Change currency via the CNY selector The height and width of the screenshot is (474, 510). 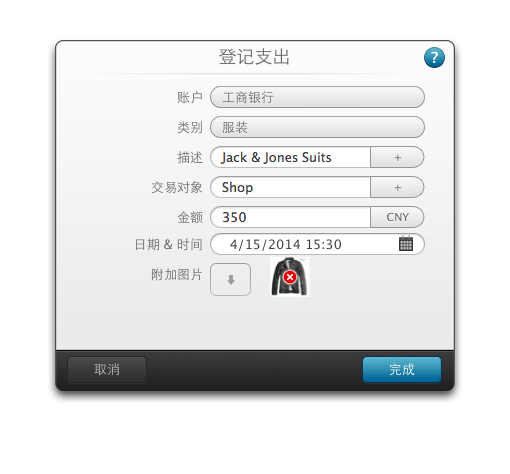coord(397,217)
